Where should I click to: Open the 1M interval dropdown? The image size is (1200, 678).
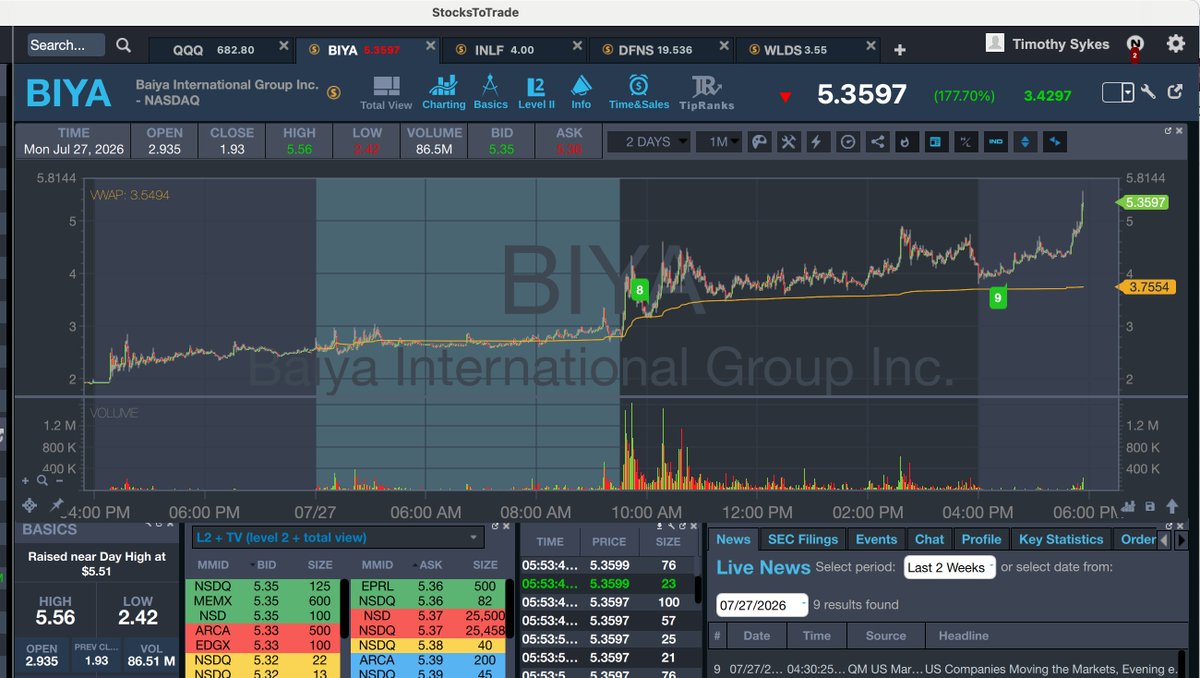(x=719, y=142)
